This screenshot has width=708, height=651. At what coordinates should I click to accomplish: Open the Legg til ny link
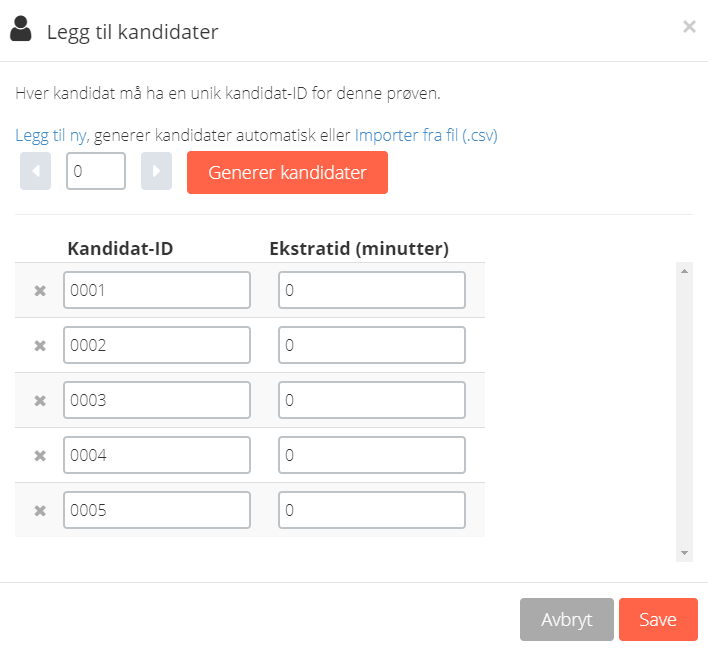click(x=52, y=135)
